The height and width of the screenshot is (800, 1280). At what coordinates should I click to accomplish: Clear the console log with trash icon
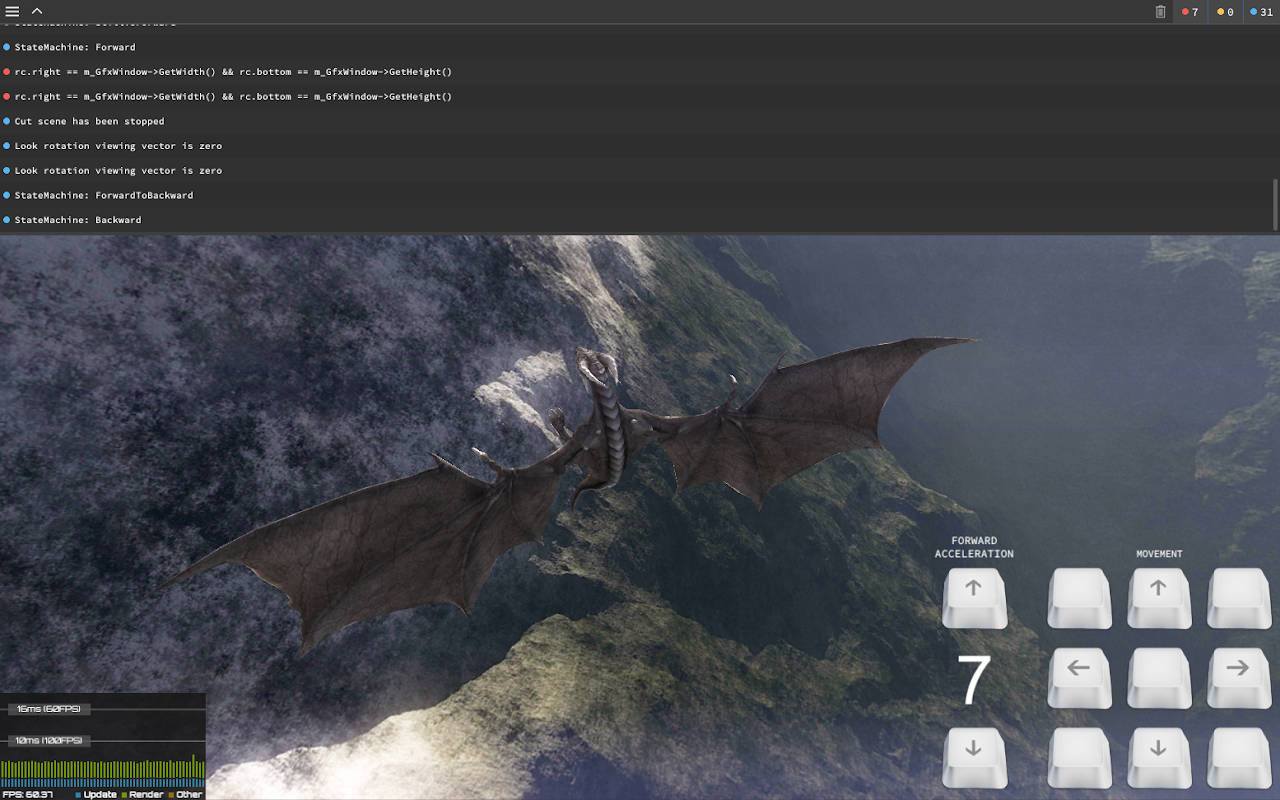1160,12
